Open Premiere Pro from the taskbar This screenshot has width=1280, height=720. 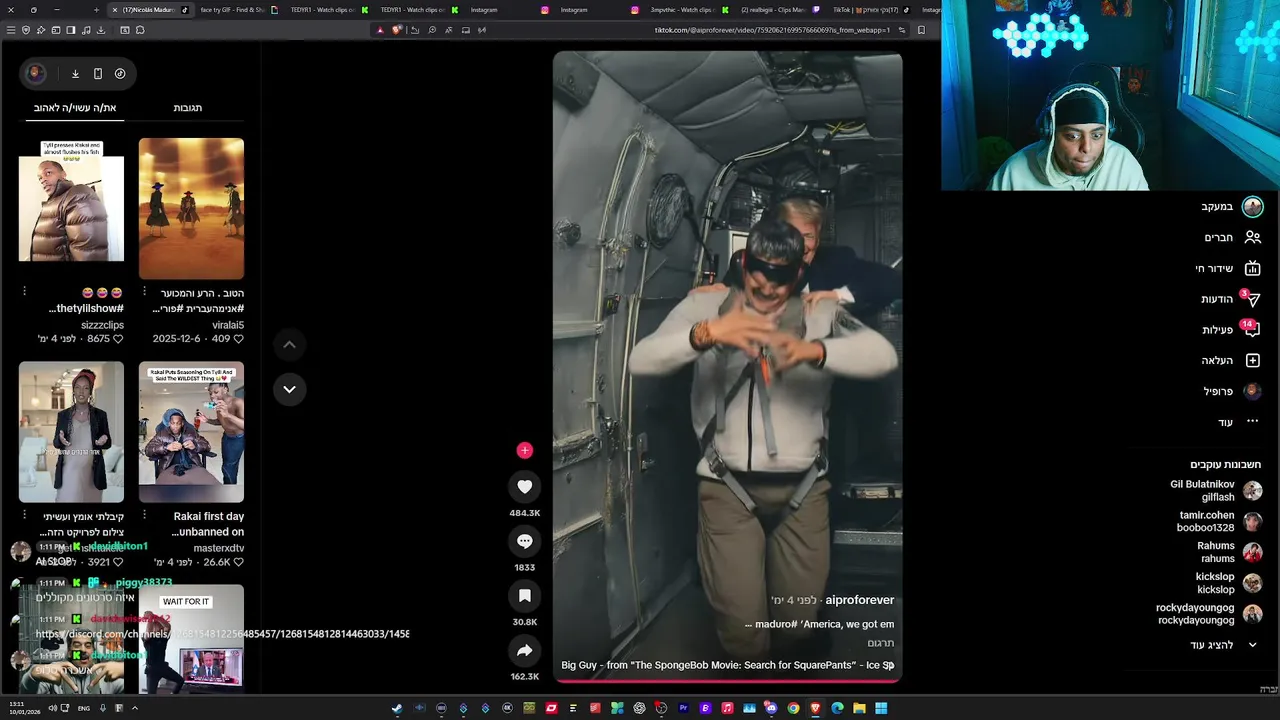coord(683,708)
